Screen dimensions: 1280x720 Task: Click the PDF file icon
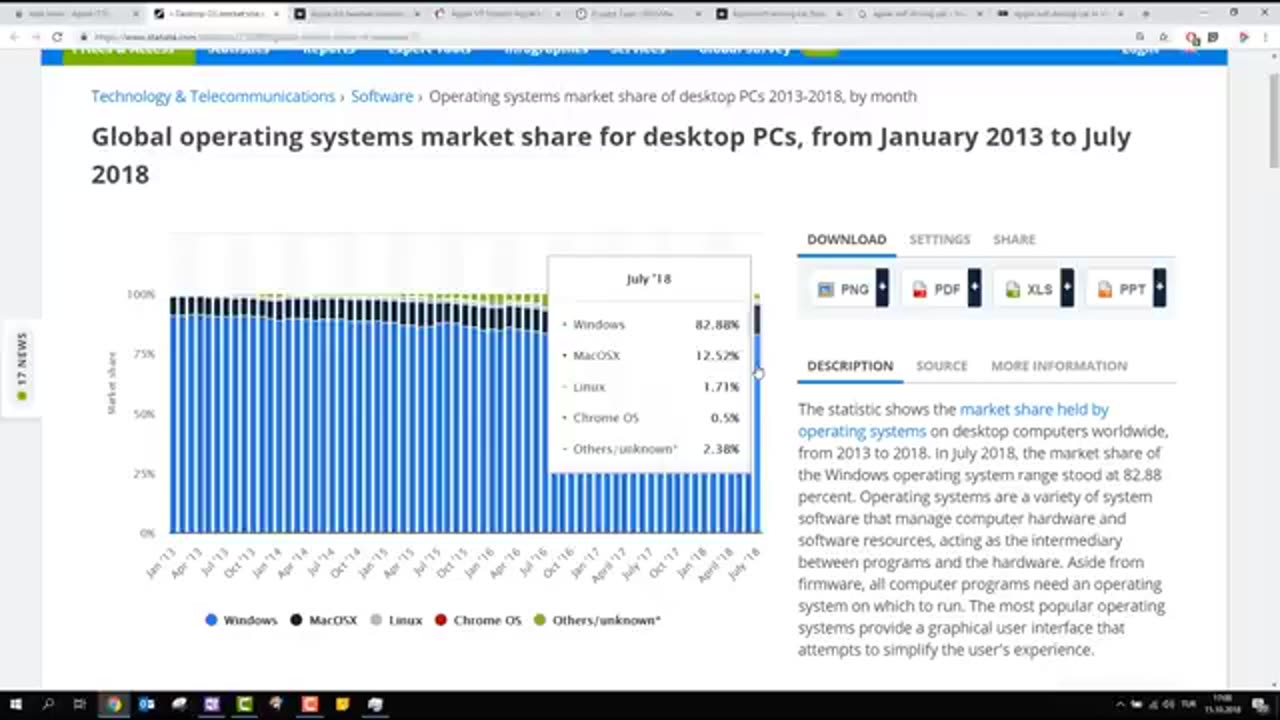pos(919,289)
